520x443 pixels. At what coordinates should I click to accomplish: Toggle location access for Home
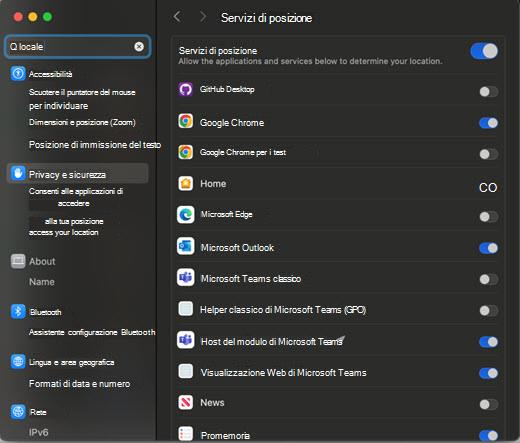pyautogui.click(x=488, y=187)
